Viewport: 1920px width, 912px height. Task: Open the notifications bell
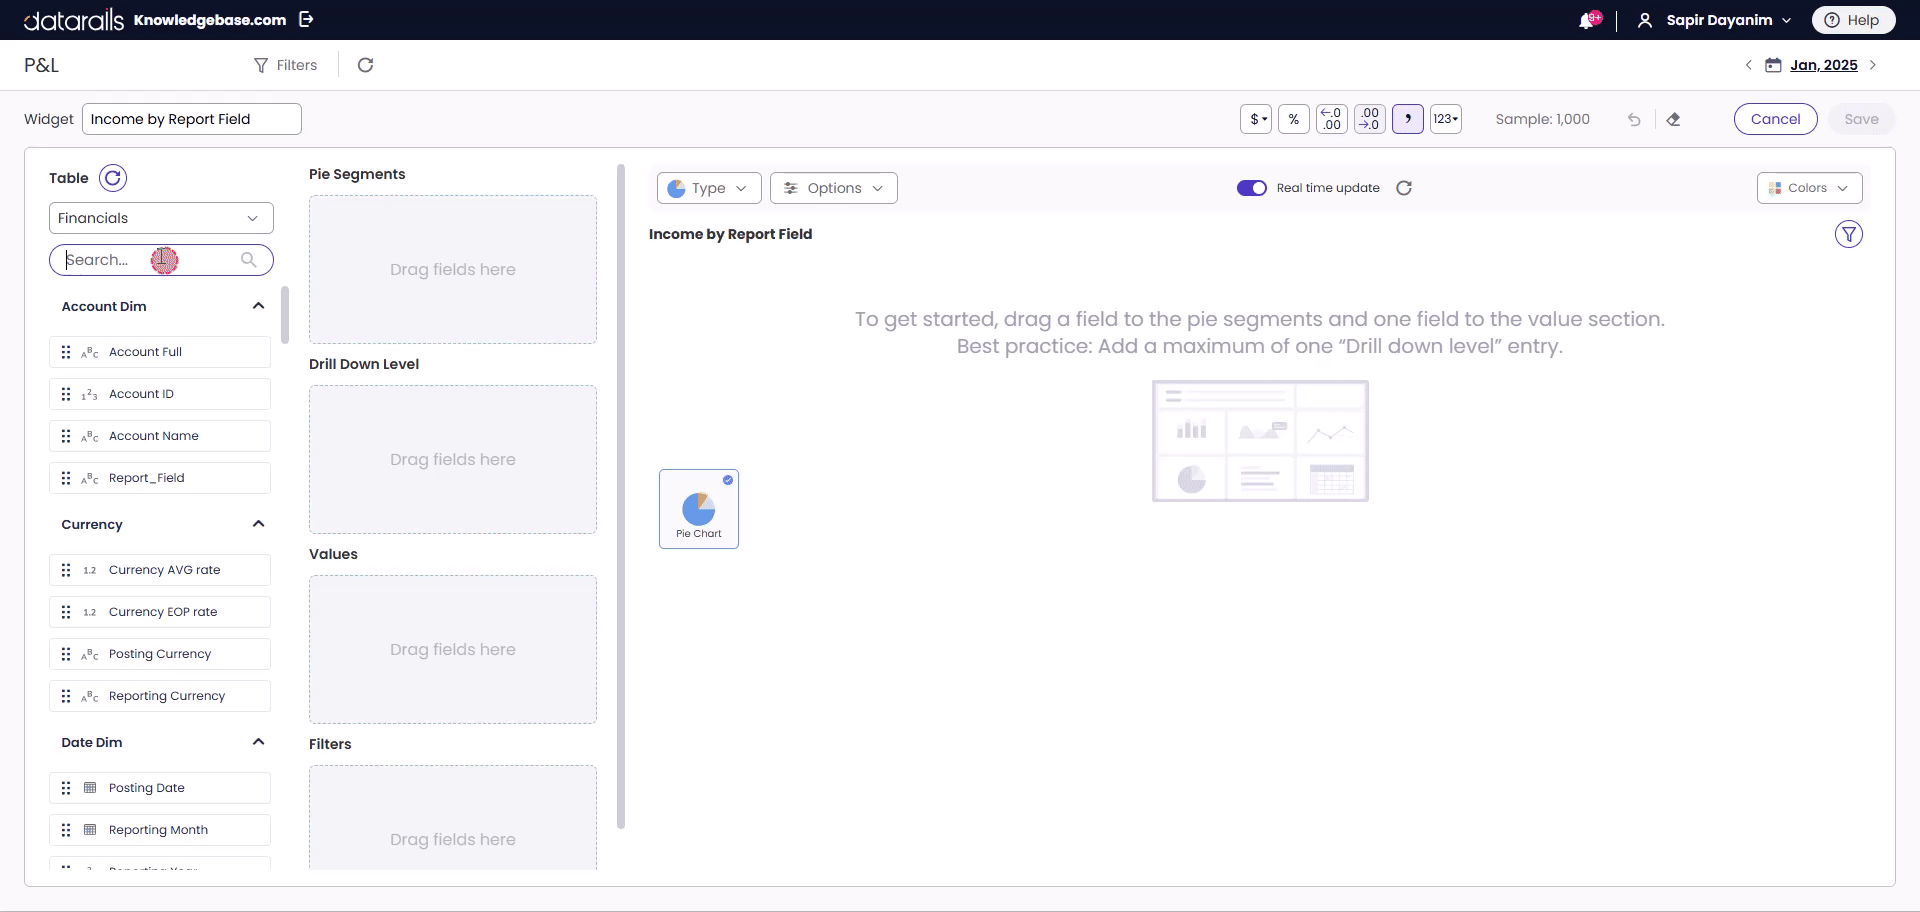1587,20
